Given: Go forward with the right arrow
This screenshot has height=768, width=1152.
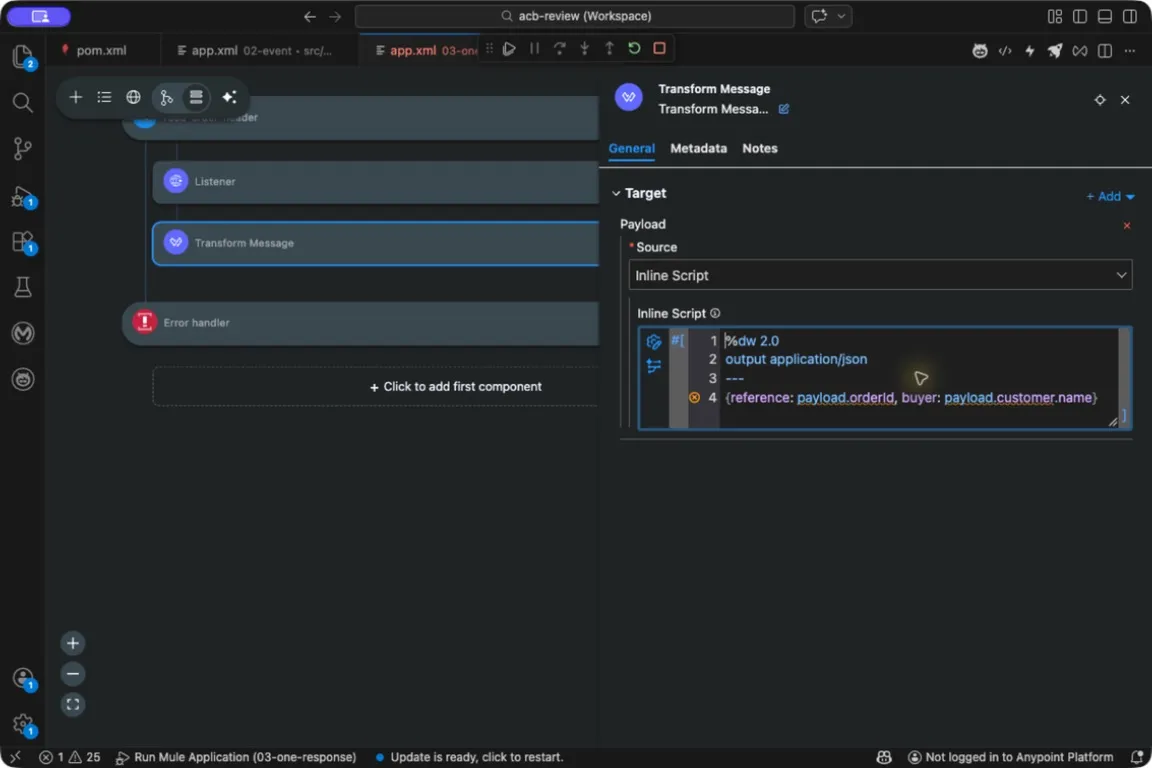Looking at the screenshot, I should 335,16.
